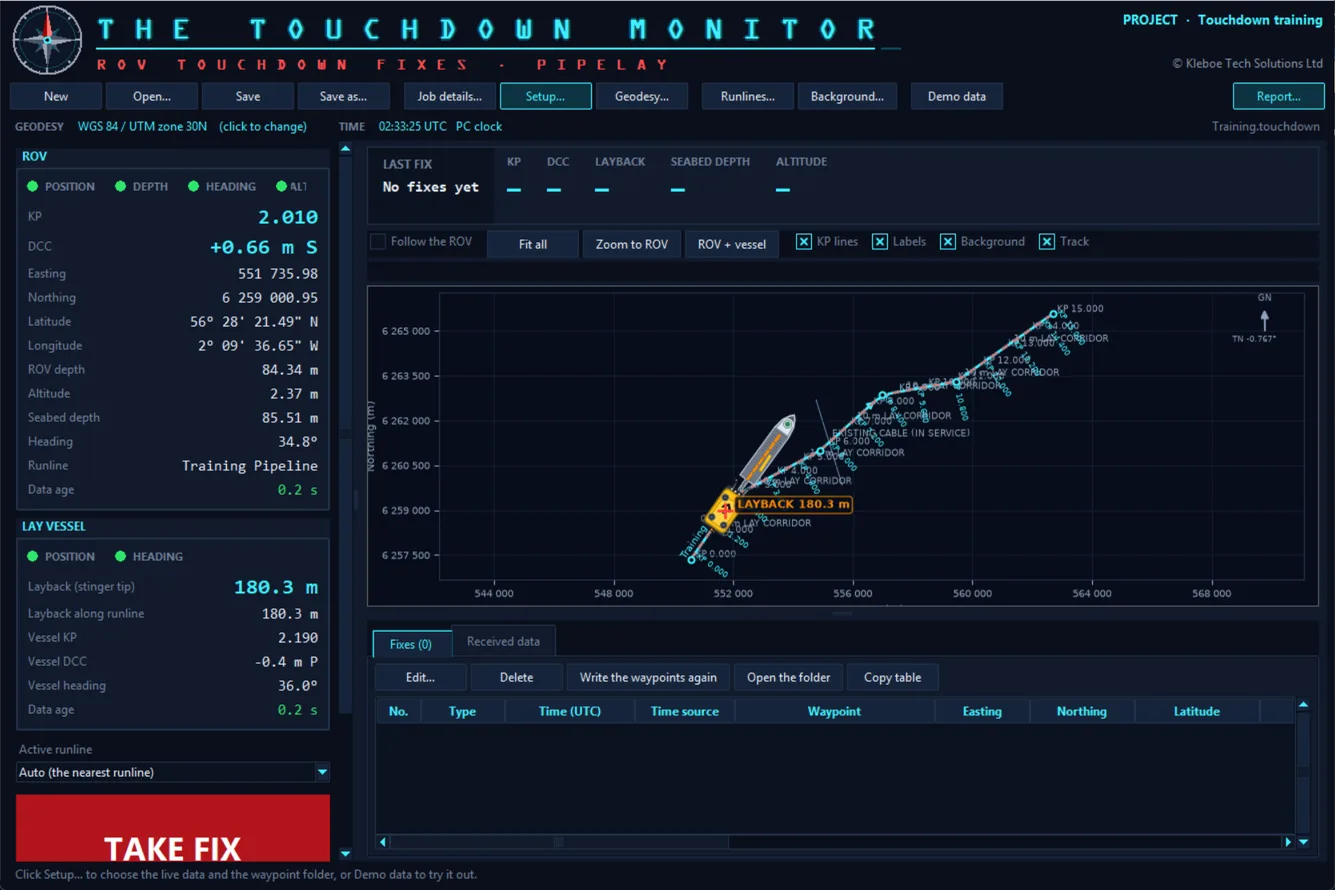Click the ROV + vessel button
This screenshot has height=890, width=1335.
coord(732,244)
